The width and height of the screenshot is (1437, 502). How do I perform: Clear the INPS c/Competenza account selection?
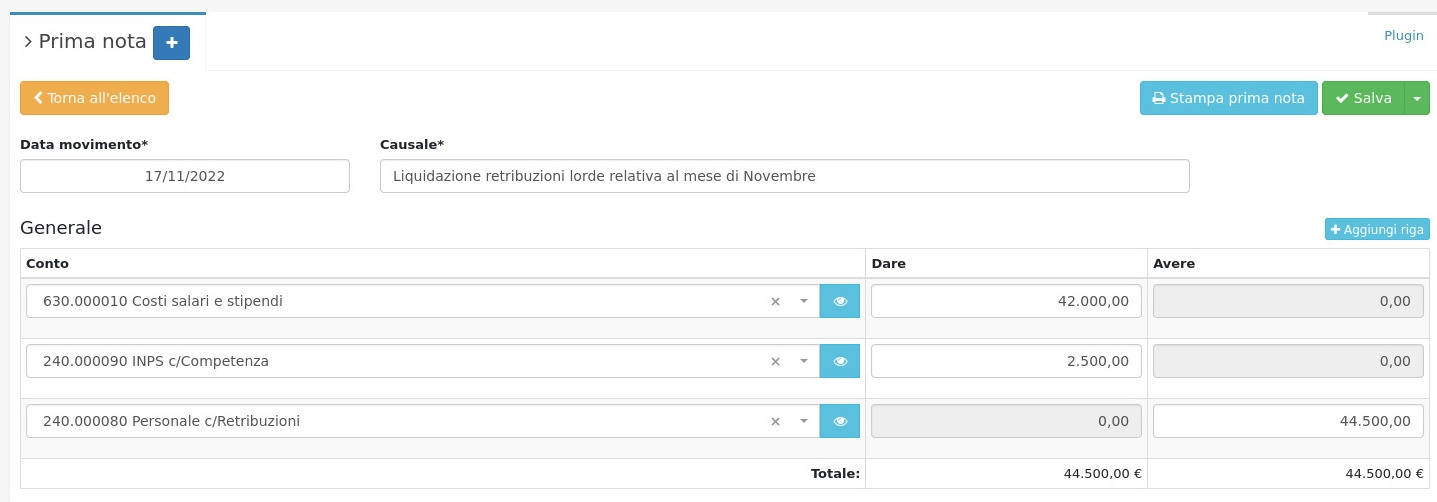tap(775, 361)
